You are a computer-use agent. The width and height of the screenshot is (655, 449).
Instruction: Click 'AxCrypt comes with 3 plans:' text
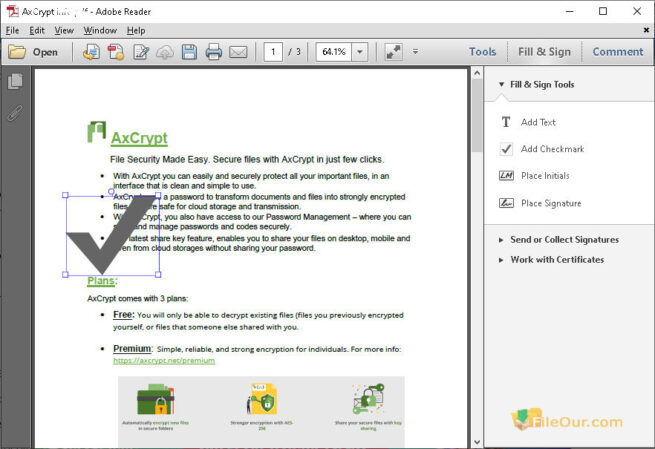coord(137,298)
